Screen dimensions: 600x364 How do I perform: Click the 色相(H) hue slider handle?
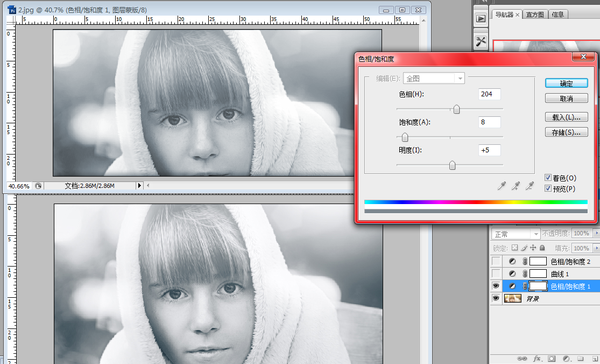click(457, 110)
